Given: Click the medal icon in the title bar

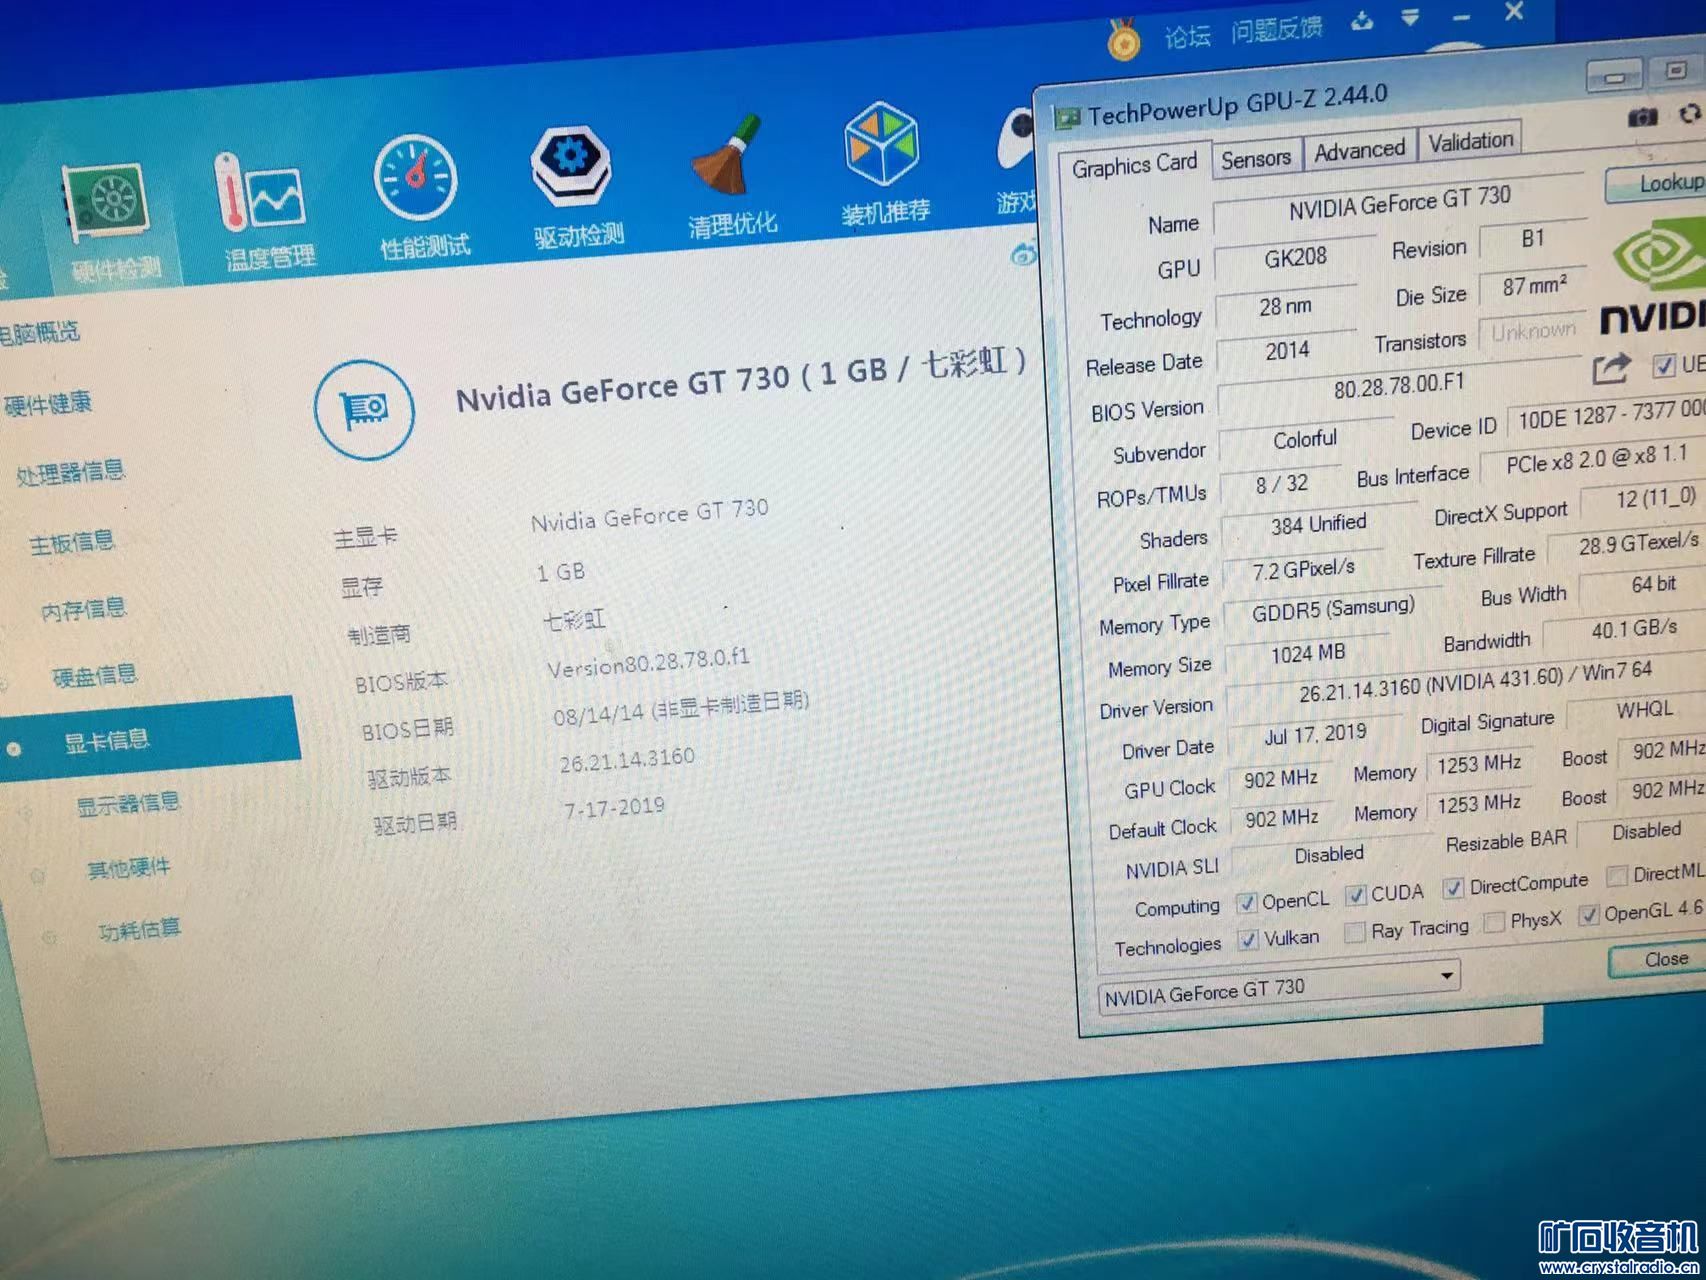Looking at the screenshot, I should (1123, 42).
